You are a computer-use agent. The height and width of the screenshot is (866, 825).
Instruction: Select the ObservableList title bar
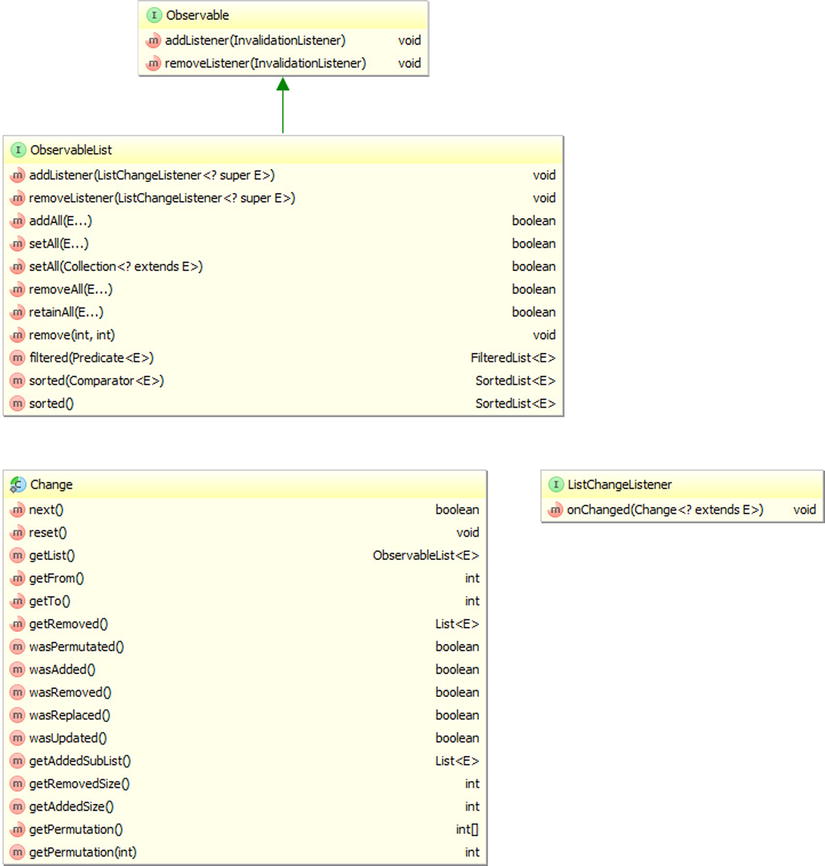point(283,150)
